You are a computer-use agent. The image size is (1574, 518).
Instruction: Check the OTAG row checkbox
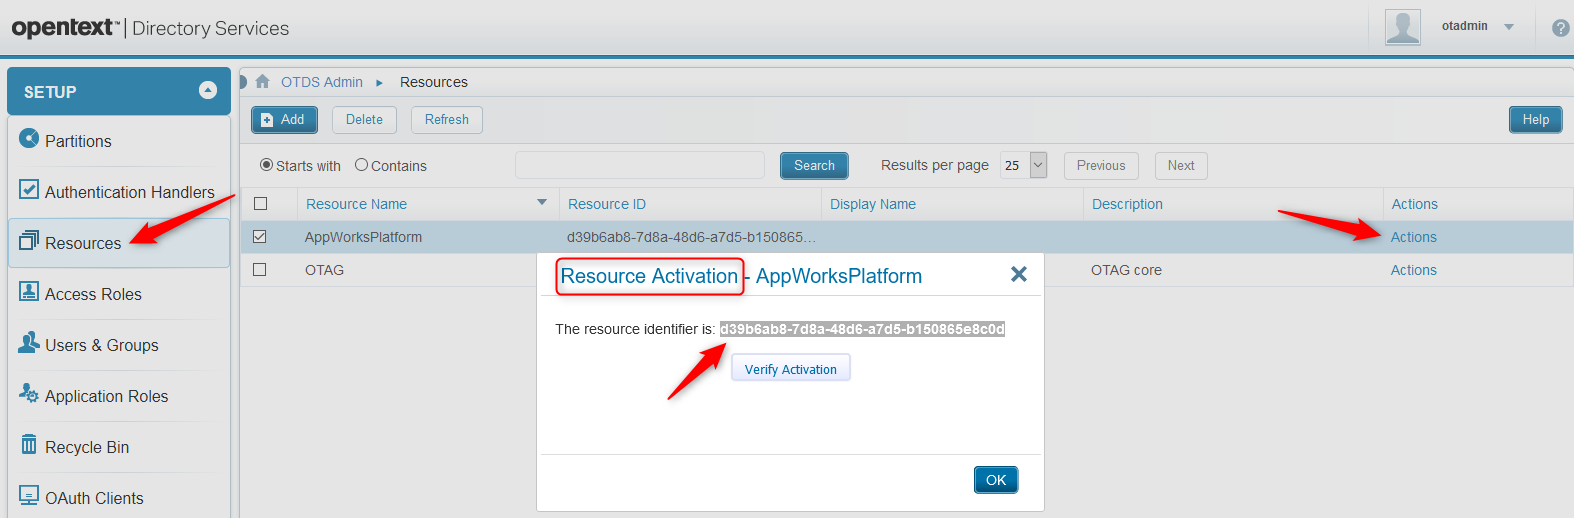(260, 270)
